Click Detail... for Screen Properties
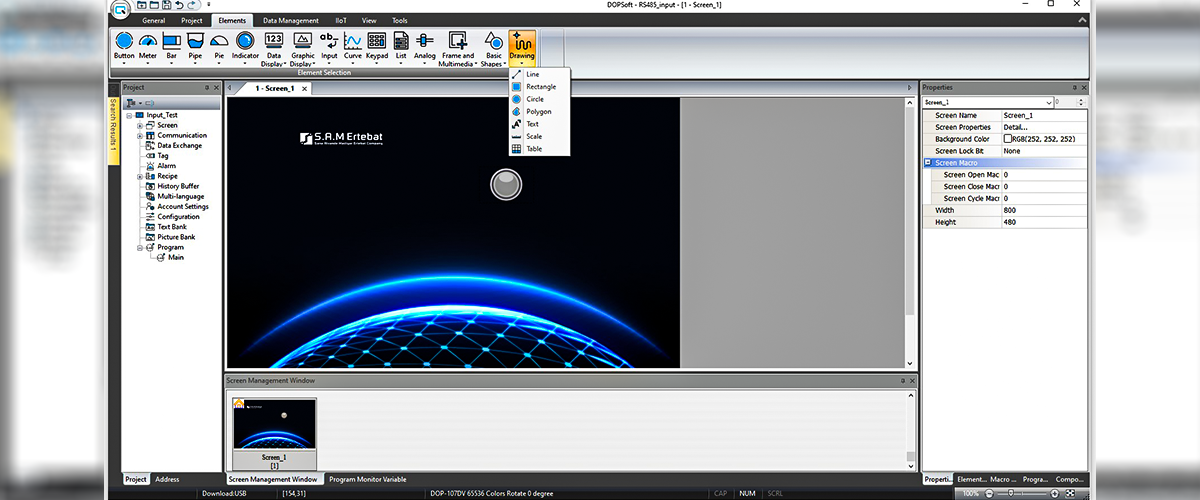Screen dimensions: 1200x500 coord(1016,127)
